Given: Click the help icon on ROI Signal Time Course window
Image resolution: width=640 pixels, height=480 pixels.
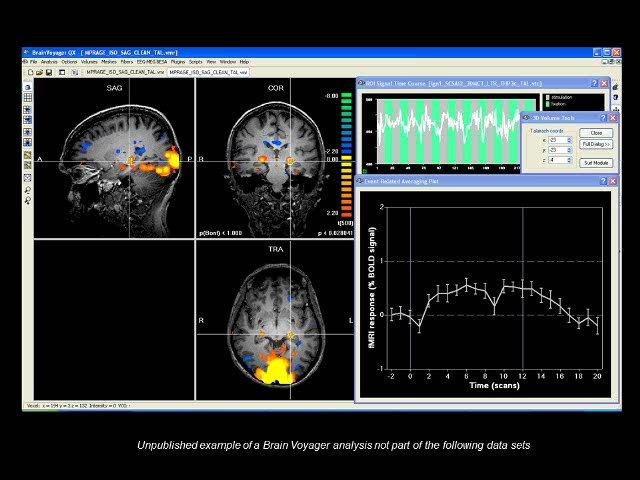Looking at the screenshot, I should tap(592, 84).
